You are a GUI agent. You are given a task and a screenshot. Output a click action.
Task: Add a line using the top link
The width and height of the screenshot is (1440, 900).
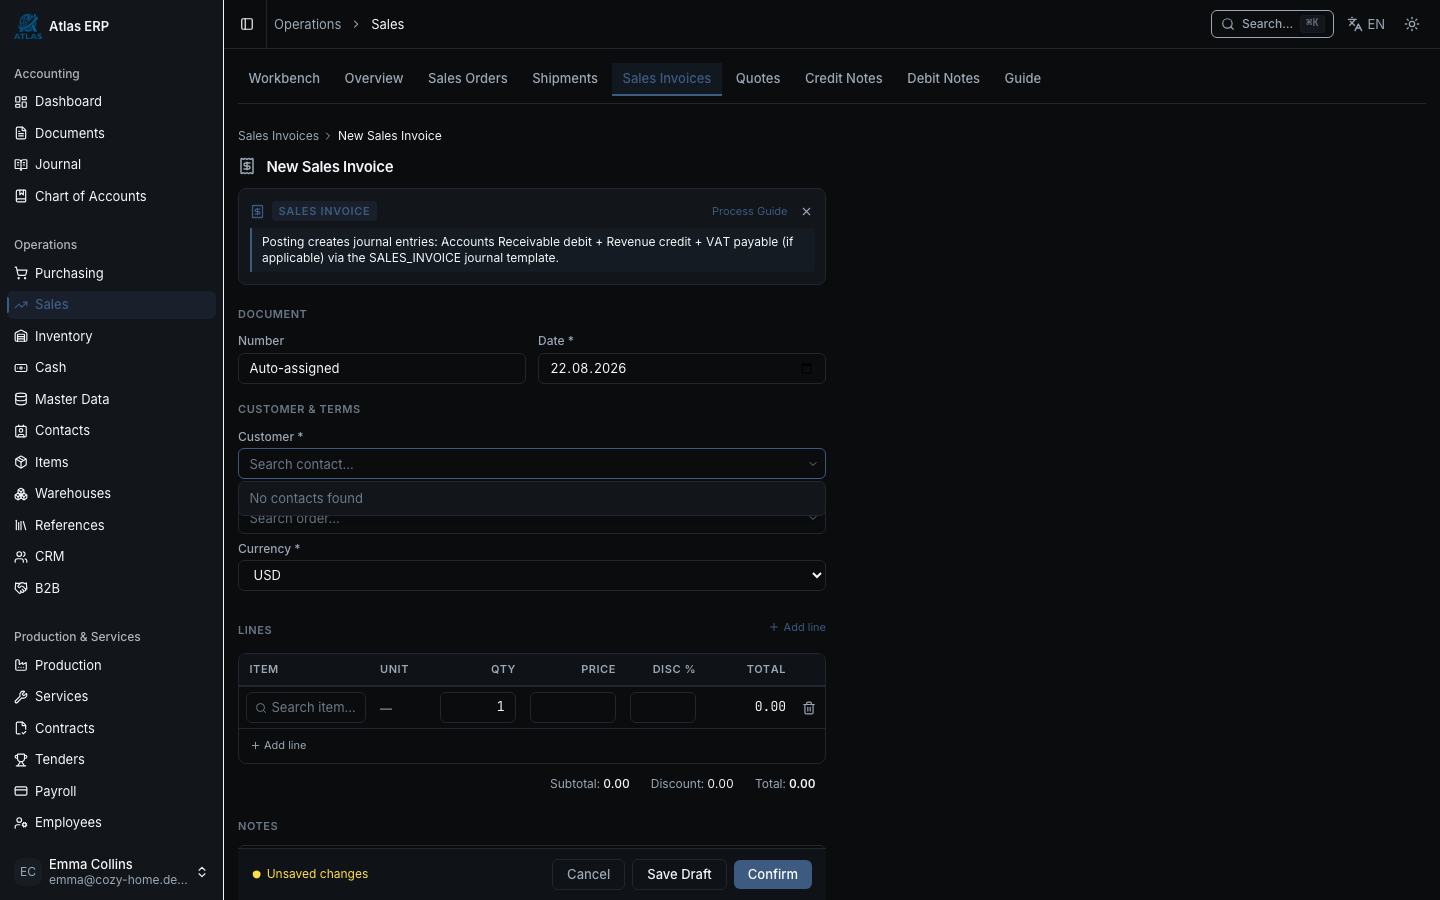click(x=798, y=627)
